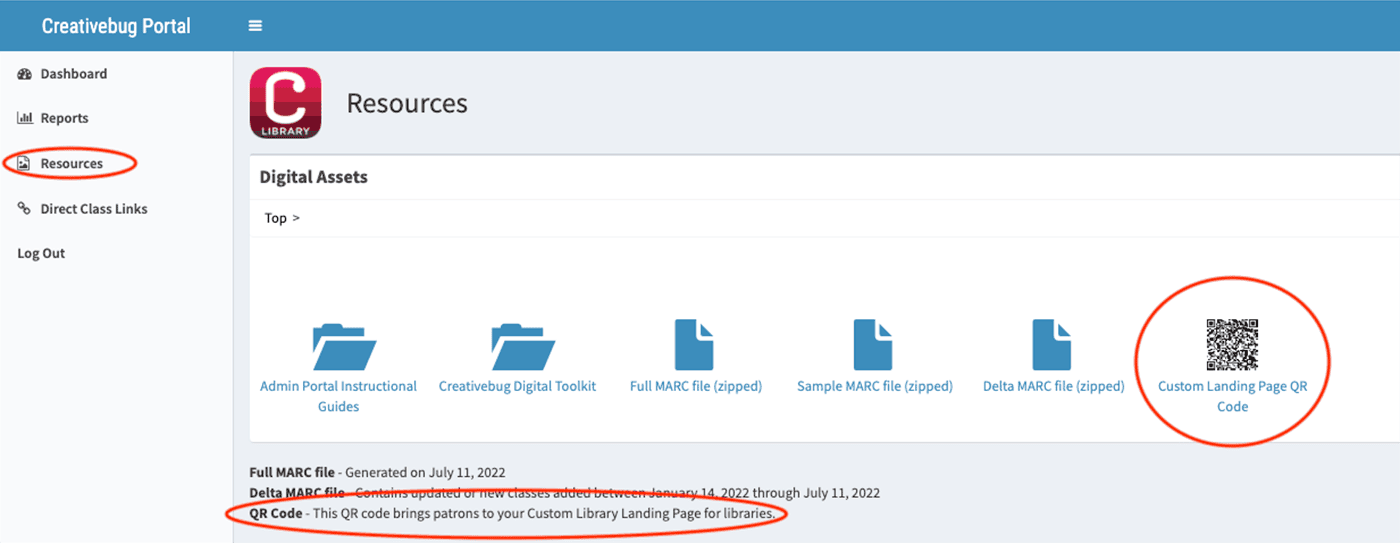Download Sample MARC file (zipped) link
Viewport: 1400px width, 543px height.
[x=875, y=386]
